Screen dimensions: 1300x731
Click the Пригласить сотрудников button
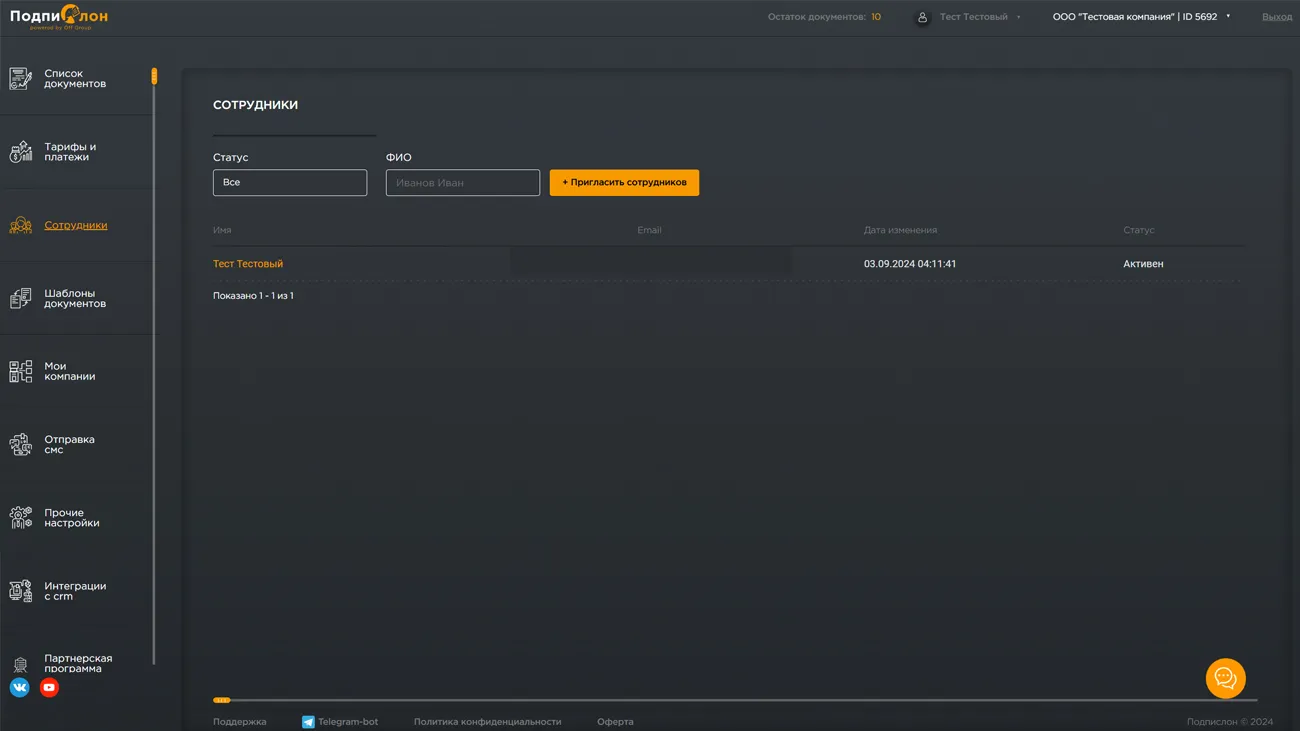point(624,183)
